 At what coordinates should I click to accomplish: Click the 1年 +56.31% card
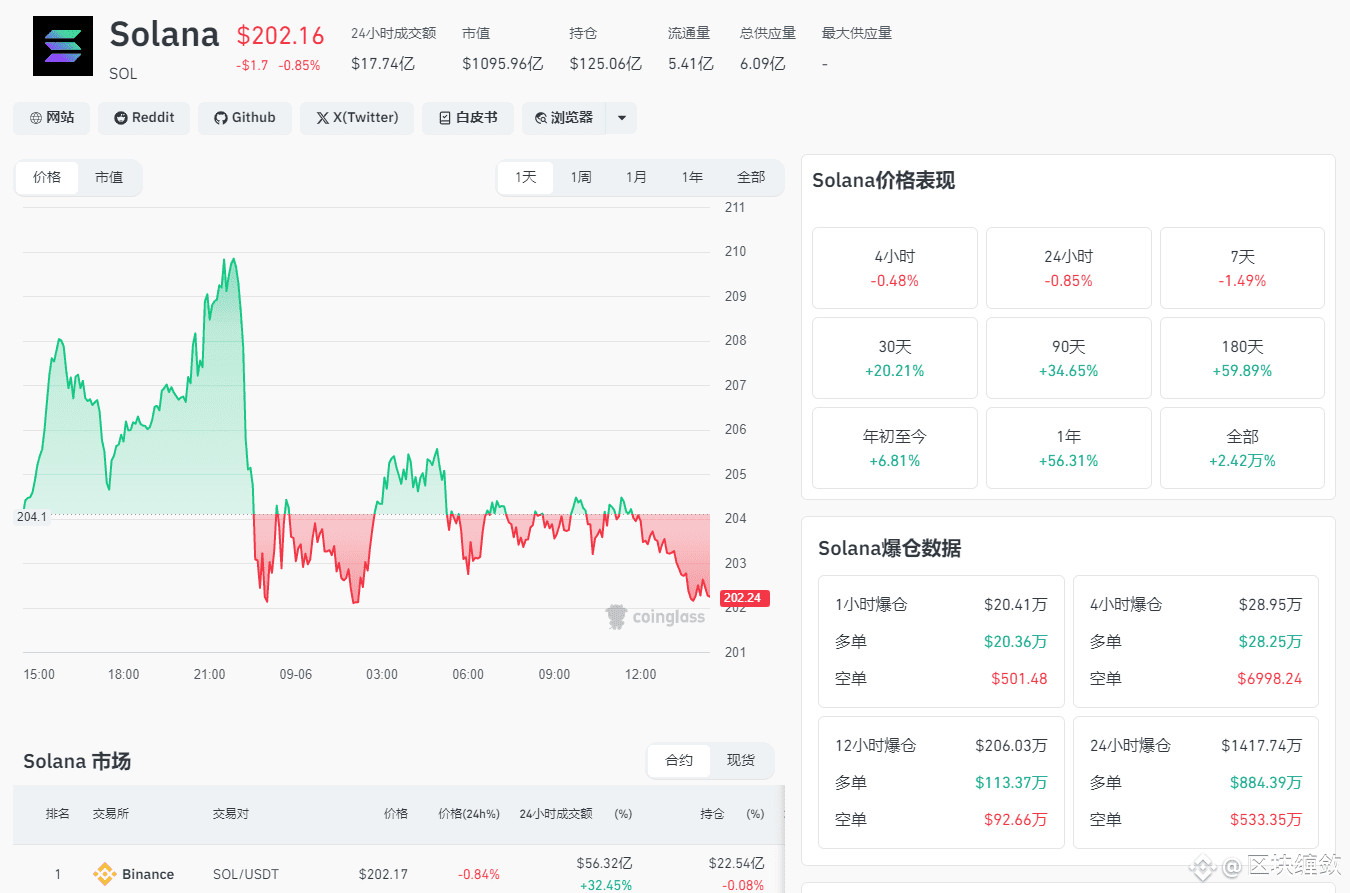pyautogui.click(x=1069, y=448)
